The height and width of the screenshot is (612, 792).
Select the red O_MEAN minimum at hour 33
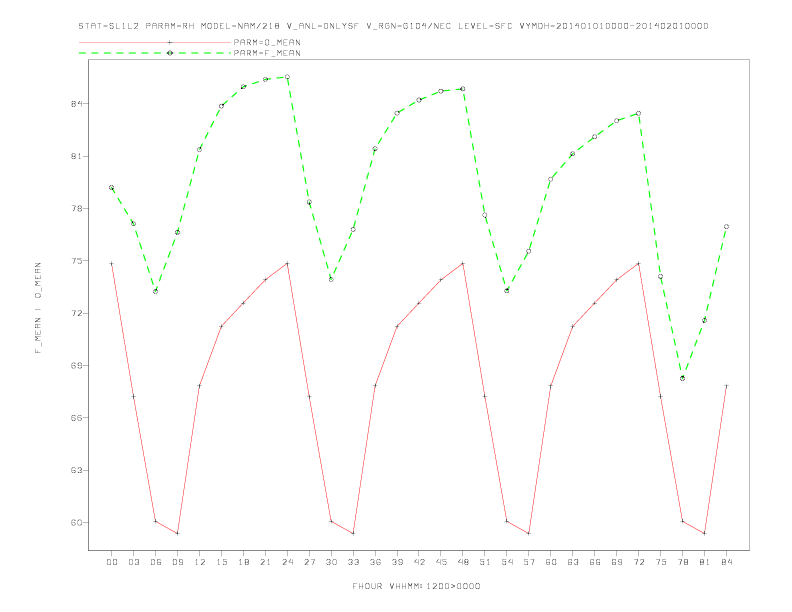[x=353, y=533]
